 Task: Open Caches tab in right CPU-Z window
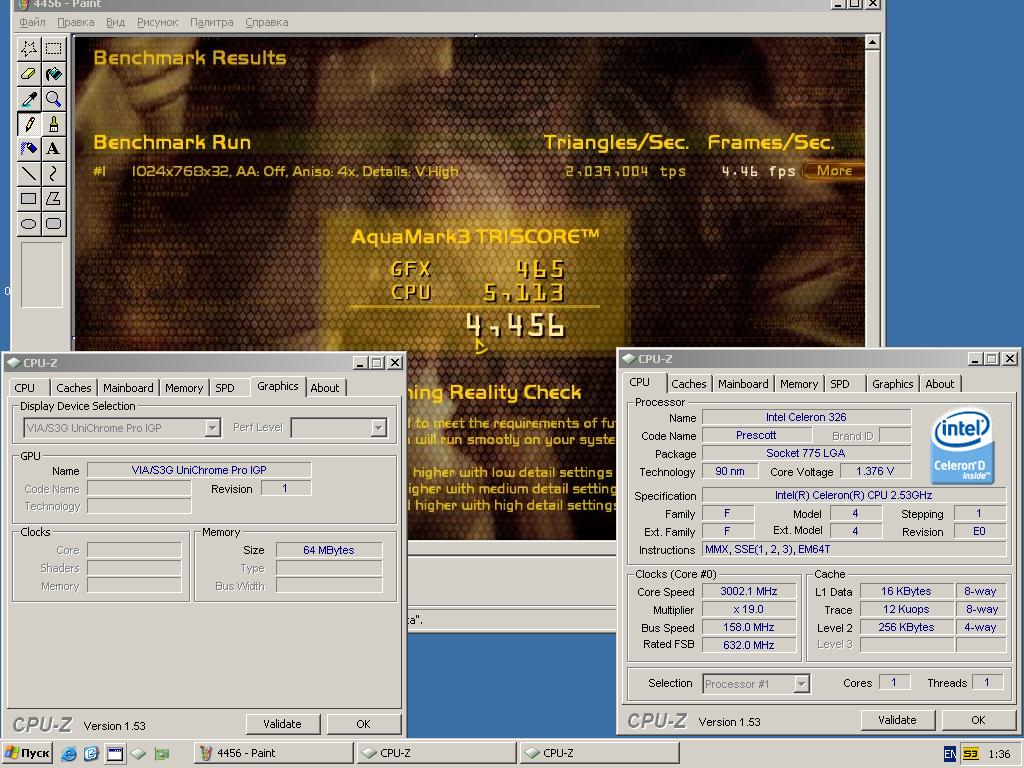point(689,384)
